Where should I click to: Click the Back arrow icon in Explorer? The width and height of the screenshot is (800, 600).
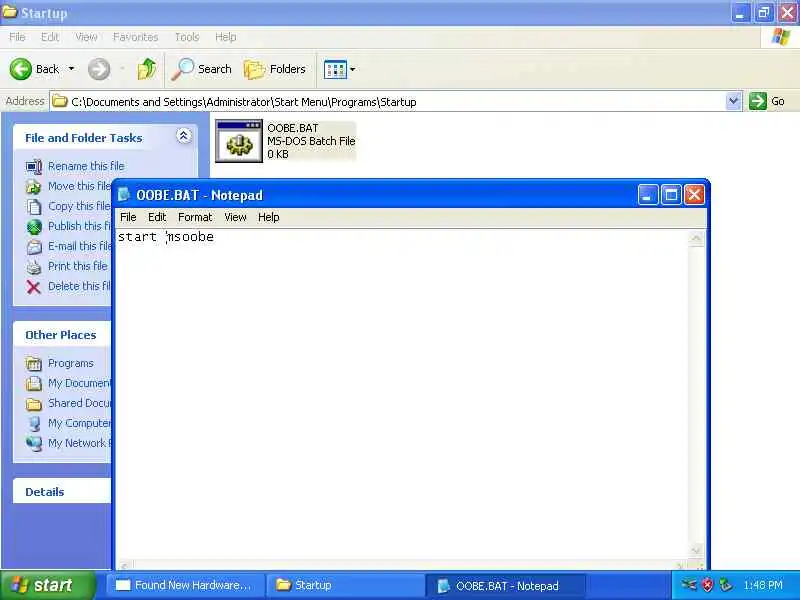21,69
